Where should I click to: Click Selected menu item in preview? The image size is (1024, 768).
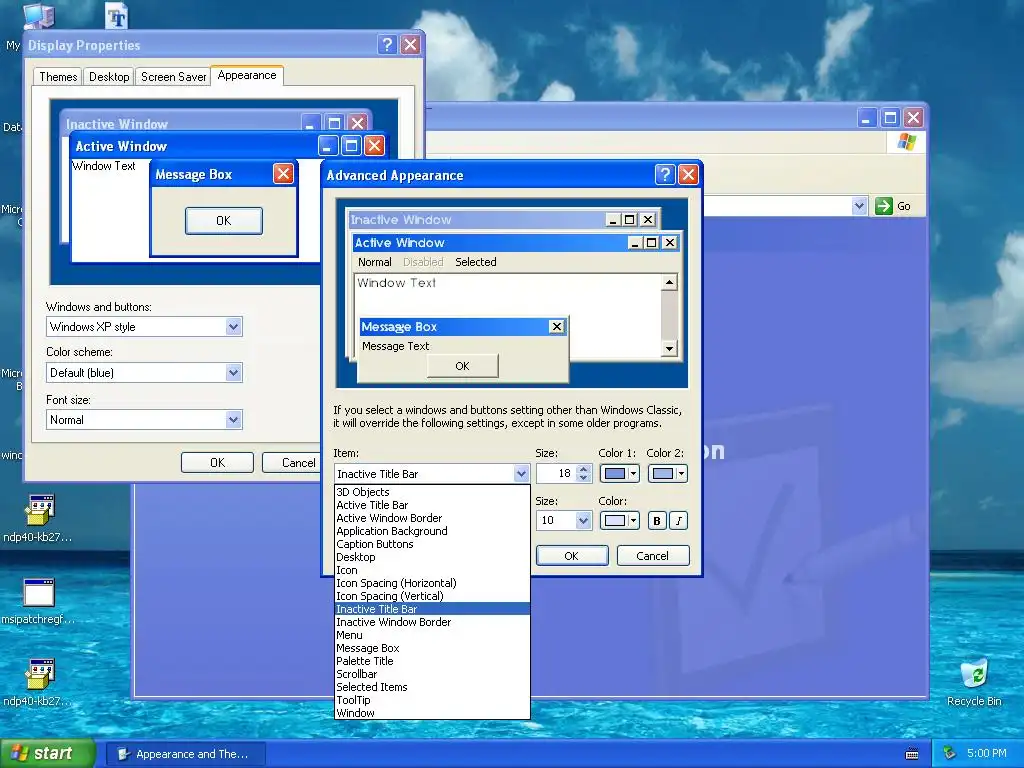pos(475,262)
